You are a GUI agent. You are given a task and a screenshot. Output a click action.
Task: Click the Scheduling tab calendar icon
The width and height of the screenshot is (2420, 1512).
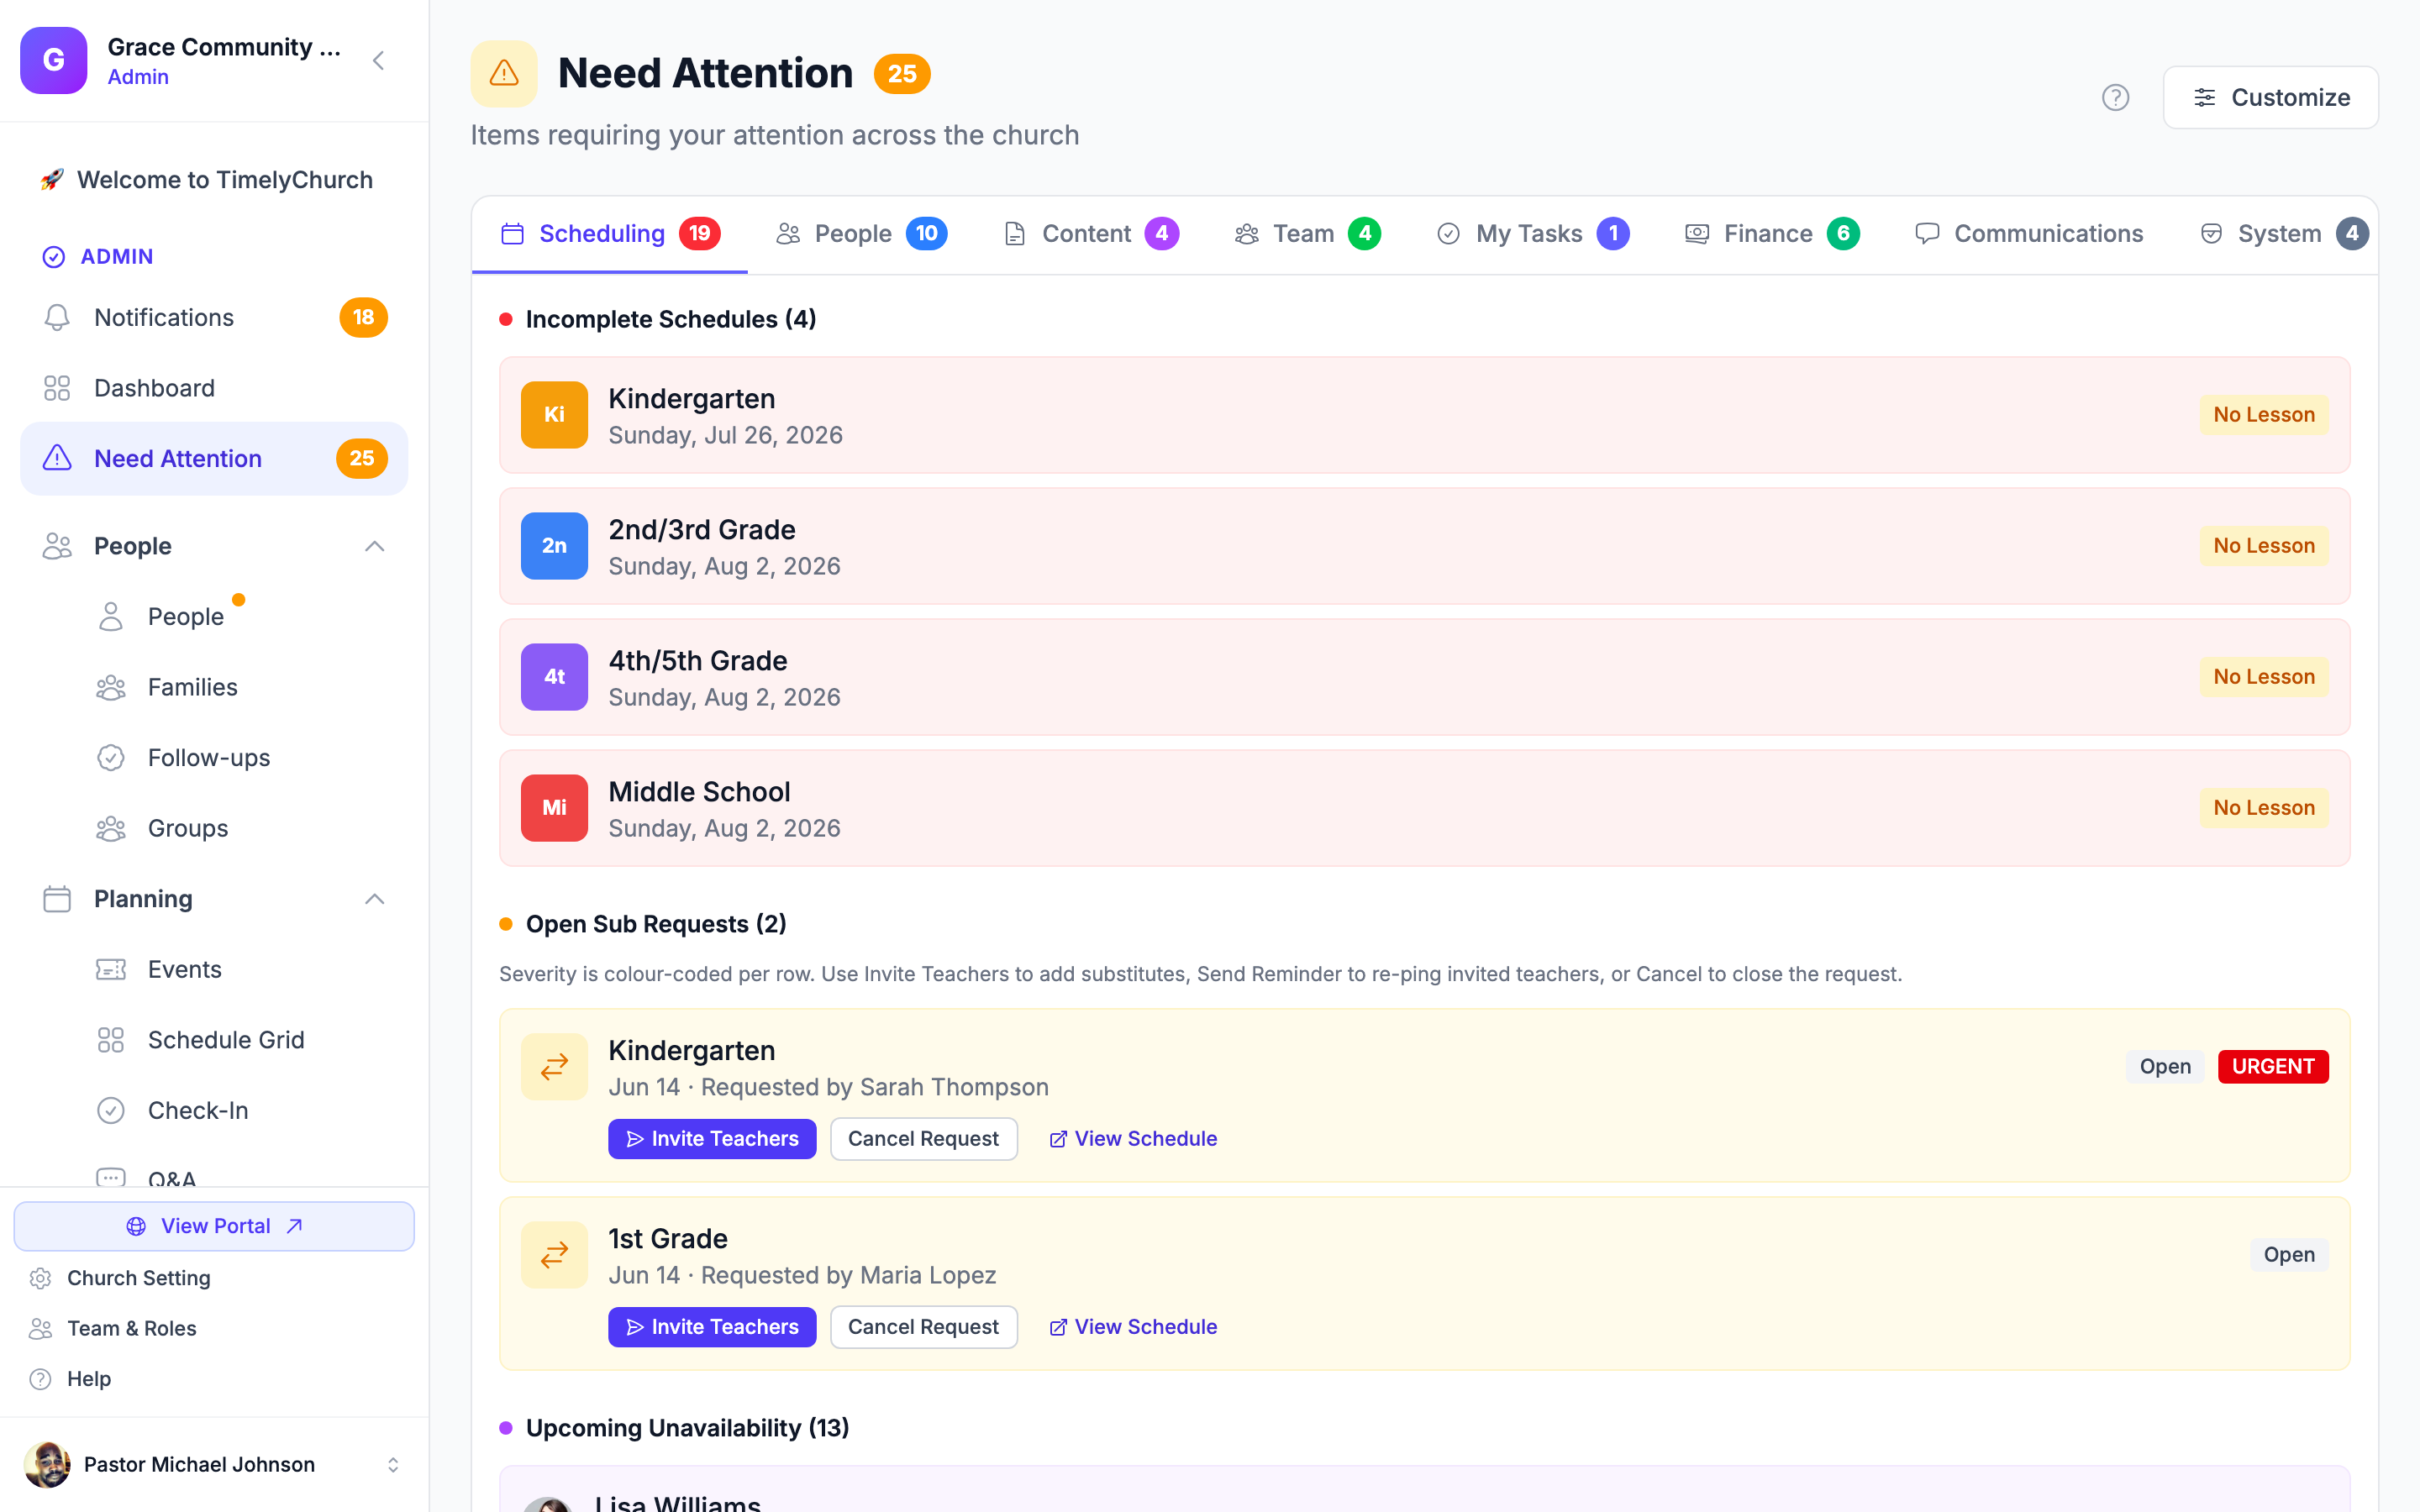click(x=512, y=233)
